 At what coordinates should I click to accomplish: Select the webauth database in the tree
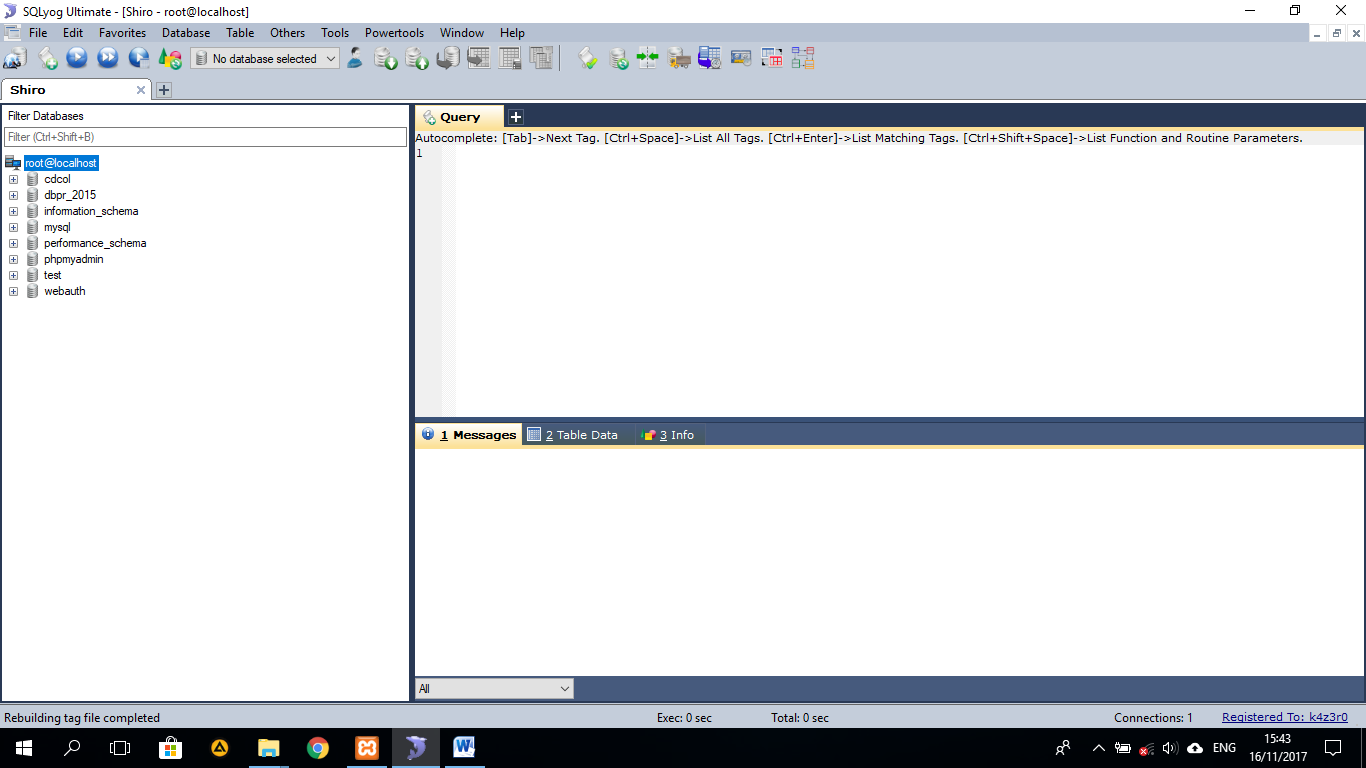64,292
